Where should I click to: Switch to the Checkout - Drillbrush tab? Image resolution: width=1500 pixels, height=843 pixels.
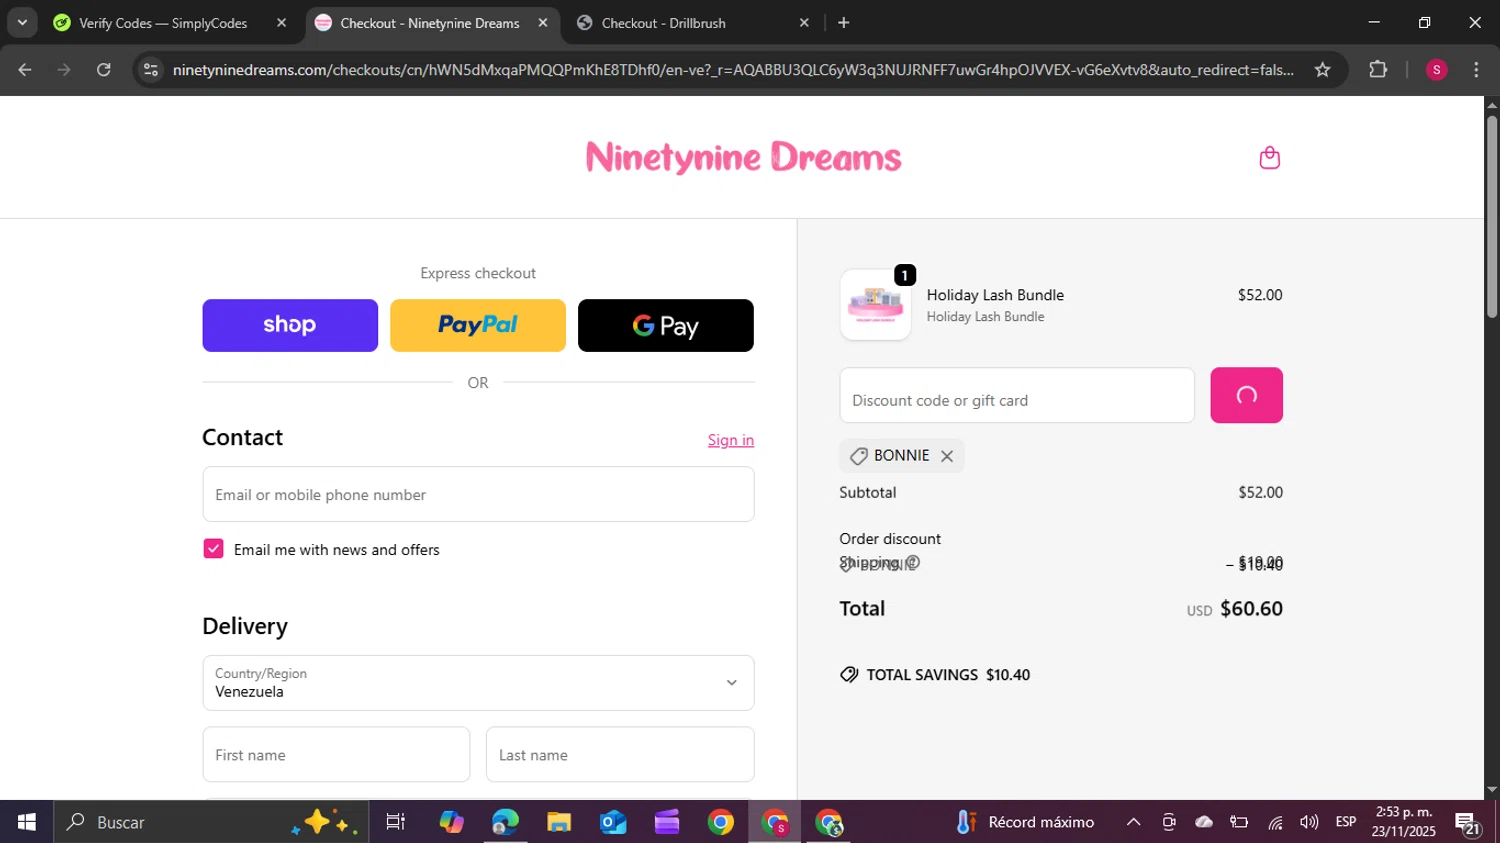tap(663, 23)
